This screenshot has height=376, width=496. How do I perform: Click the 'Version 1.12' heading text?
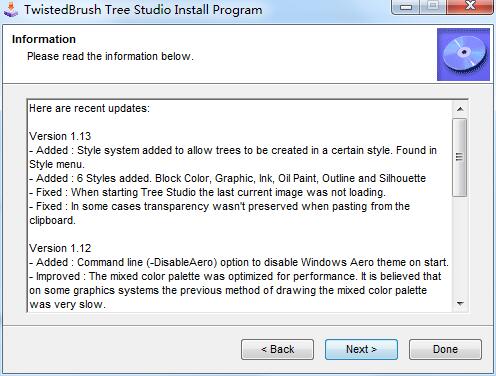tap(60, 248)
